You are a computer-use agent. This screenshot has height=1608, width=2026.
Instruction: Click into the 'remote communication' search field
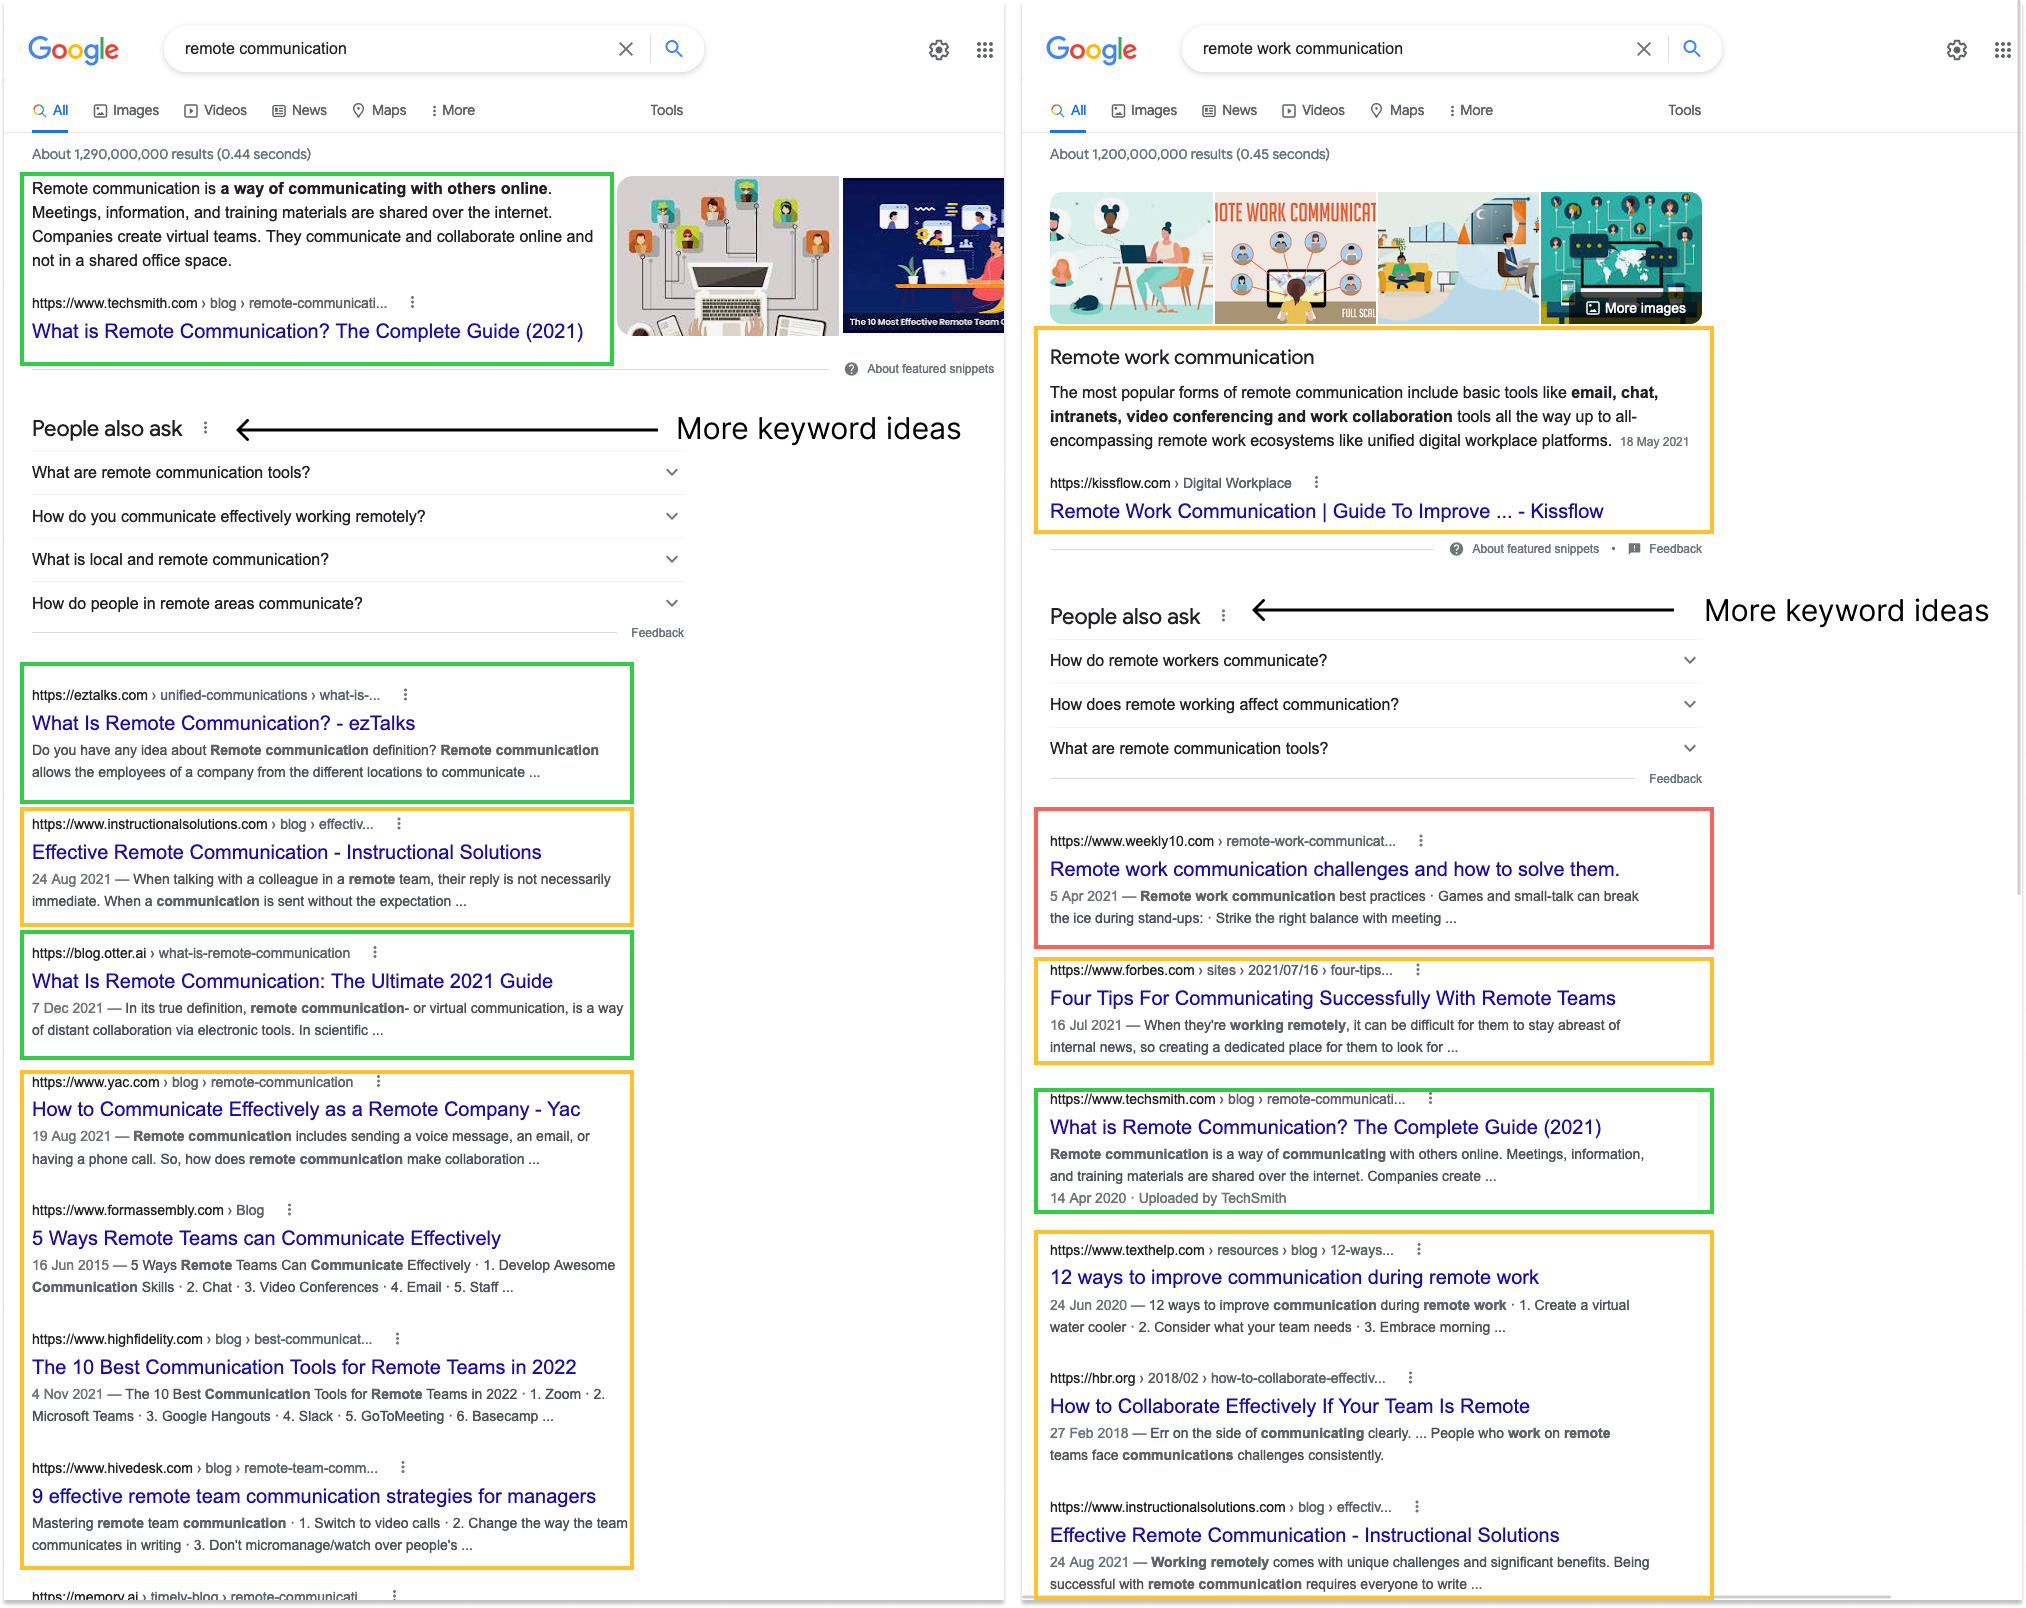pyautogui.click(x=390, y=49)
